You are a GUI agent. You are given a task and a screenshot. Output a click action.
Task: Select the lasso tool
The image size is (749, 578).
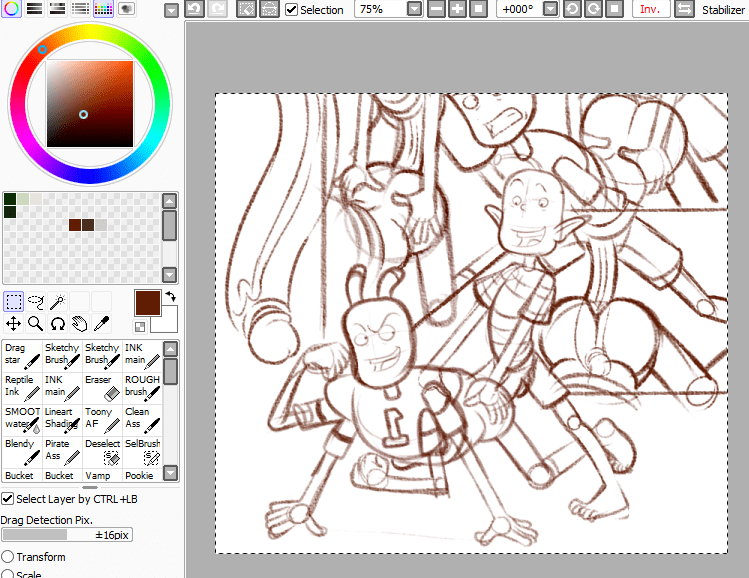tap(36, 302)
